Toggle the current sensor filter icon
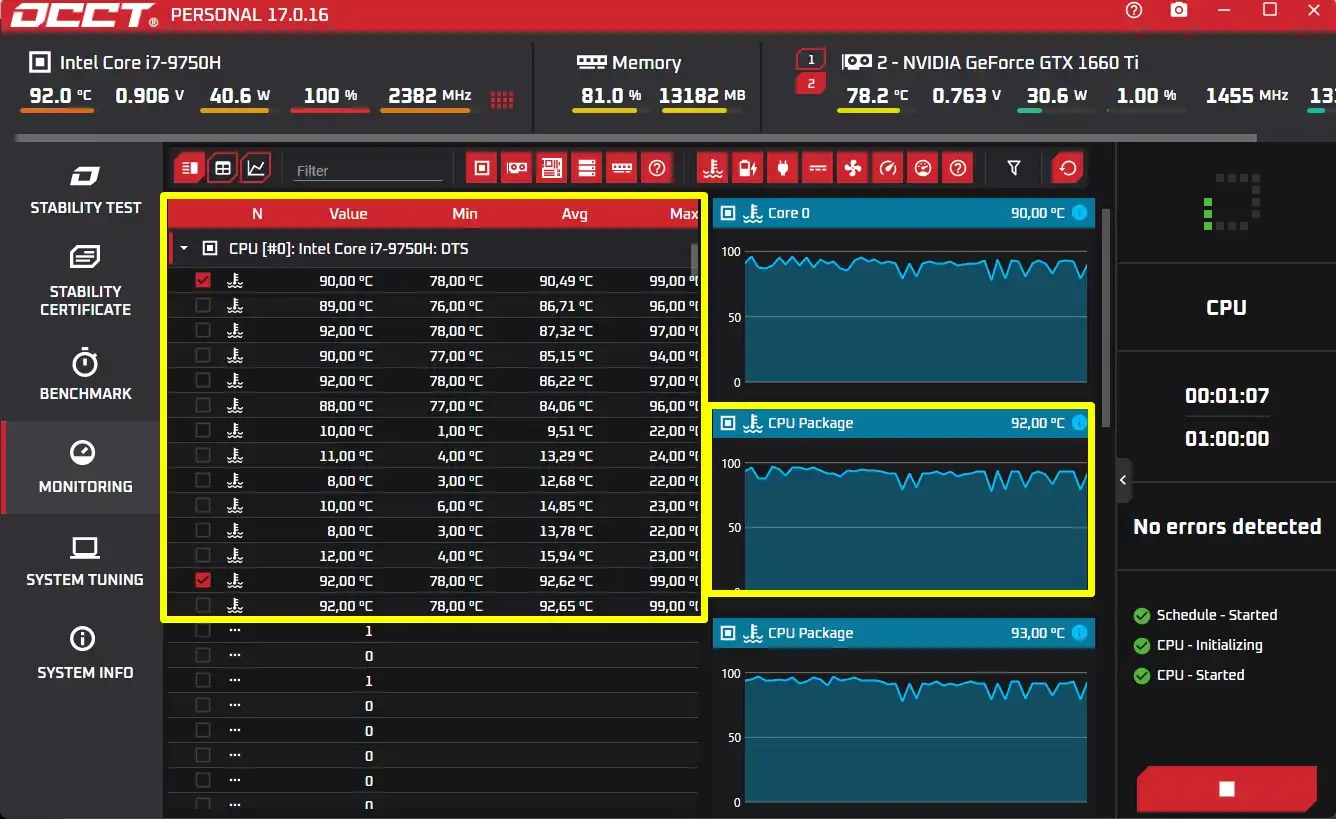The width and height of the screenshot is (1336, 819). tap(818, 168)
